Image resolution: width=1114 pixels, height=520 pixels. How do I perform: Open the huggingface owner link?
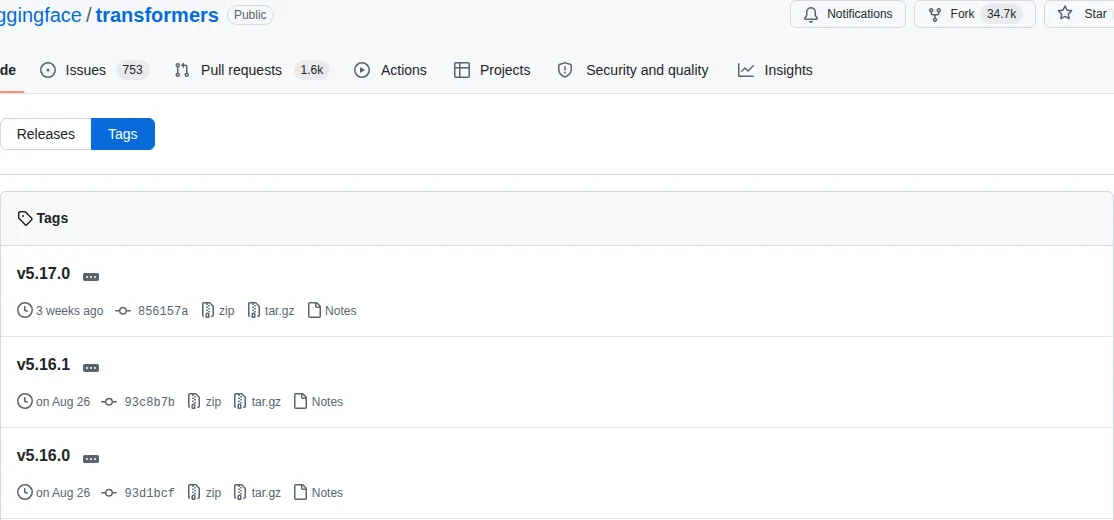40,15
